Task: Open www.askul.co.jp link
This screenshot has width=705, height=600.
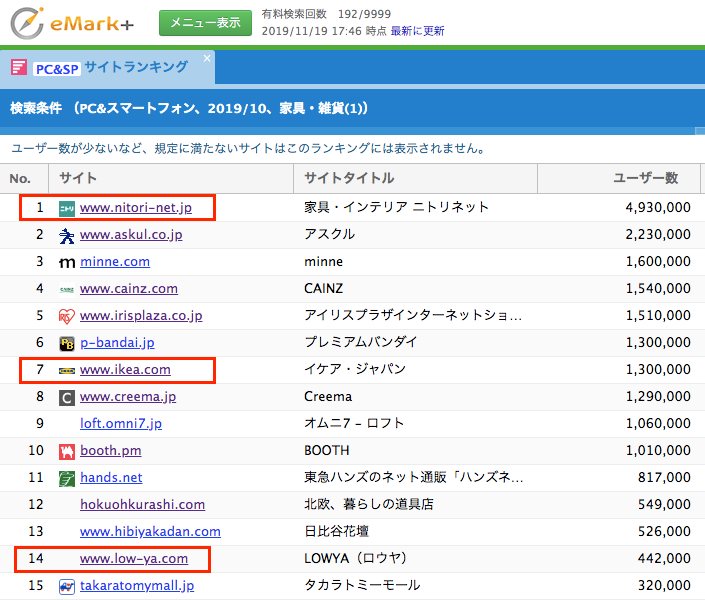Action: coord(131,235)
